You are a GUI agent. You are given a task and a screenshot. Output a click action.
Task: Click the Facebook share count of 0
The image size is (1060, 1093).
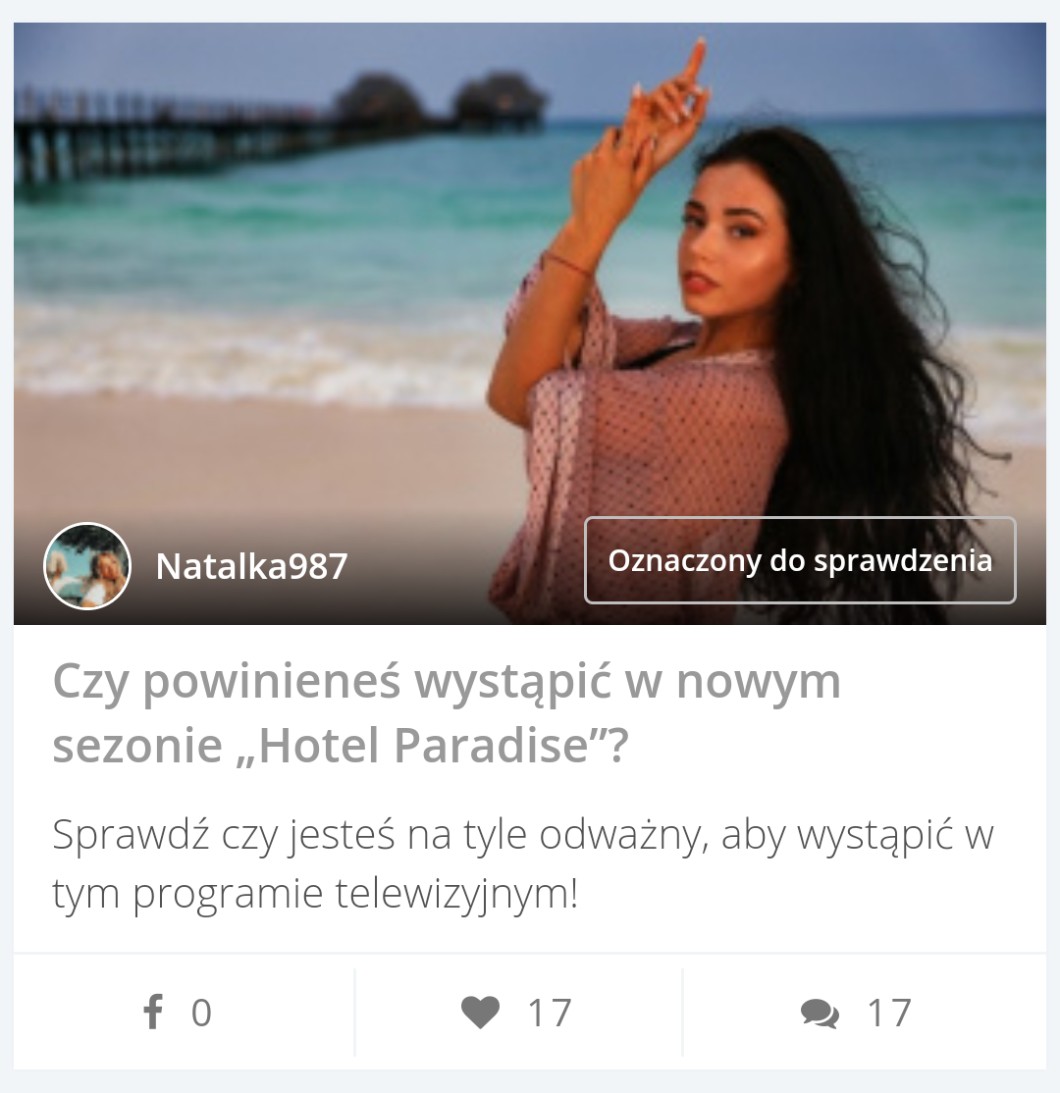coord(201,1013)
